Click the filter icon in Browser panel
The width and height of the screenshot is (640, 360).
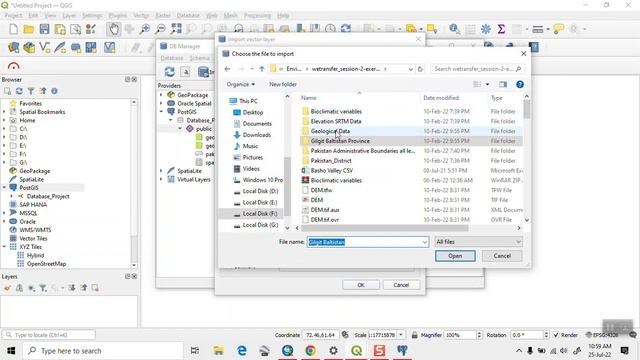click(31, 91)
